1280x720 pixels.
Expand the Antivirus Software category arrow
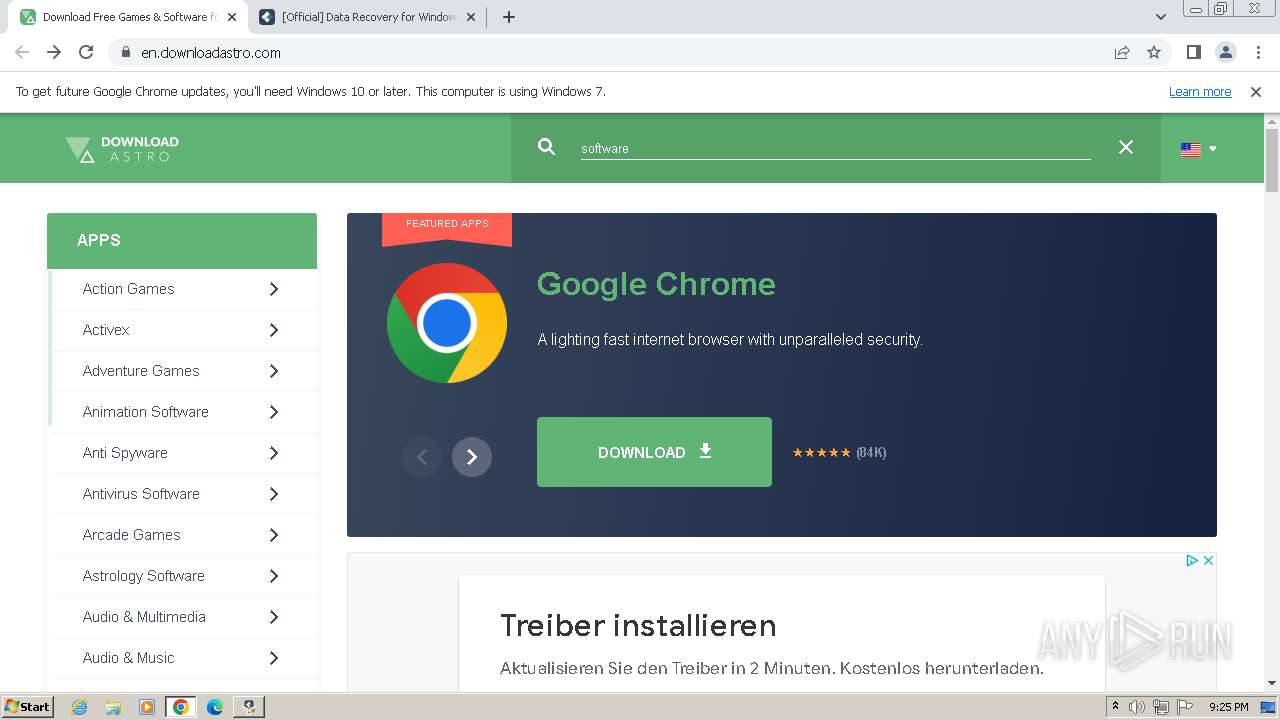[274, 494]
